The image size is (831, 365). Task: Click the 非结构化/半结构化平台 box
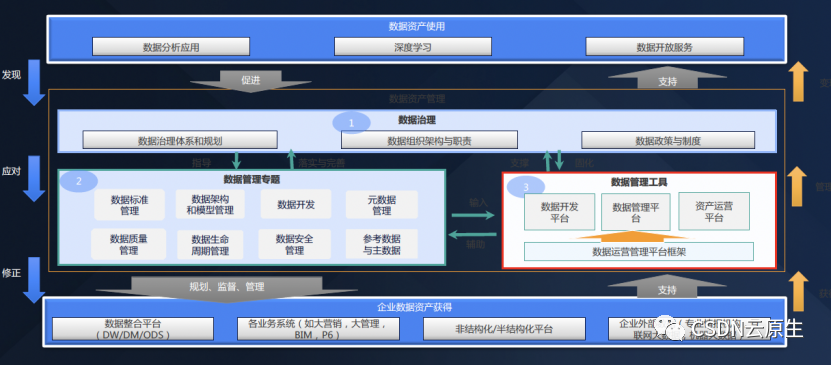tap(504, 328)
